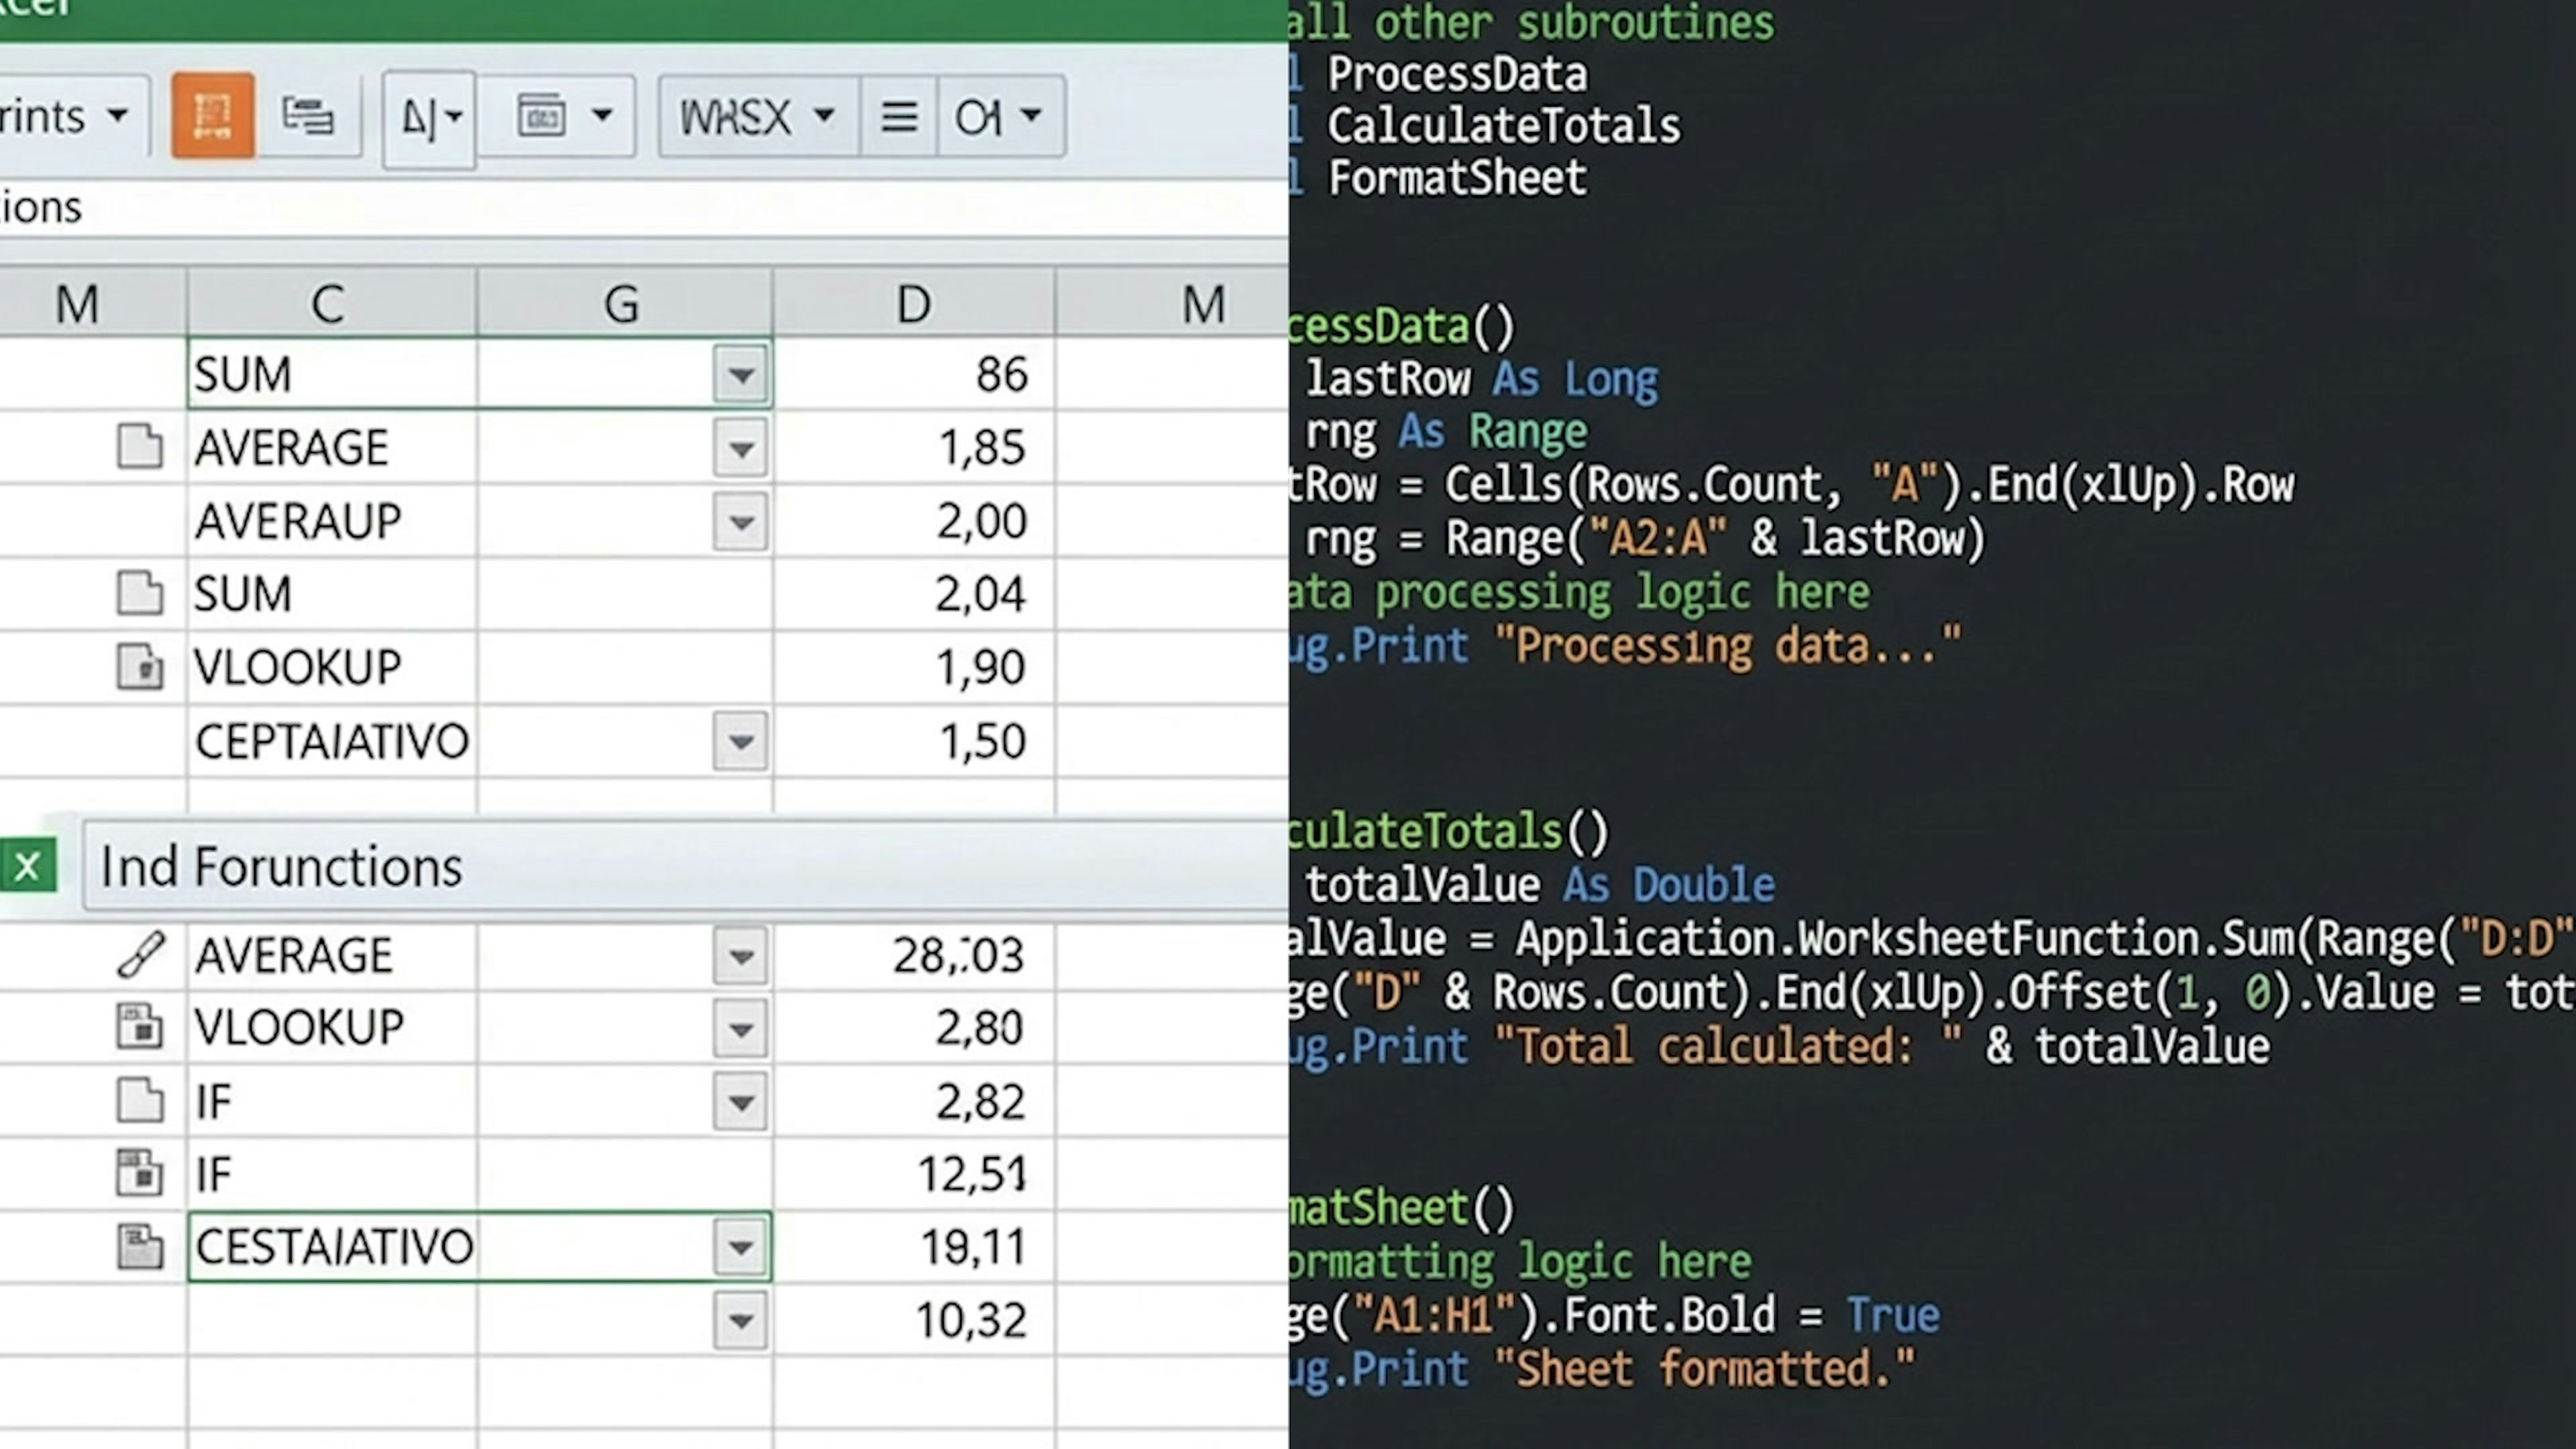
Task: Click the page icon beside upper AVERAGE
Action: (x=140, y=447)
